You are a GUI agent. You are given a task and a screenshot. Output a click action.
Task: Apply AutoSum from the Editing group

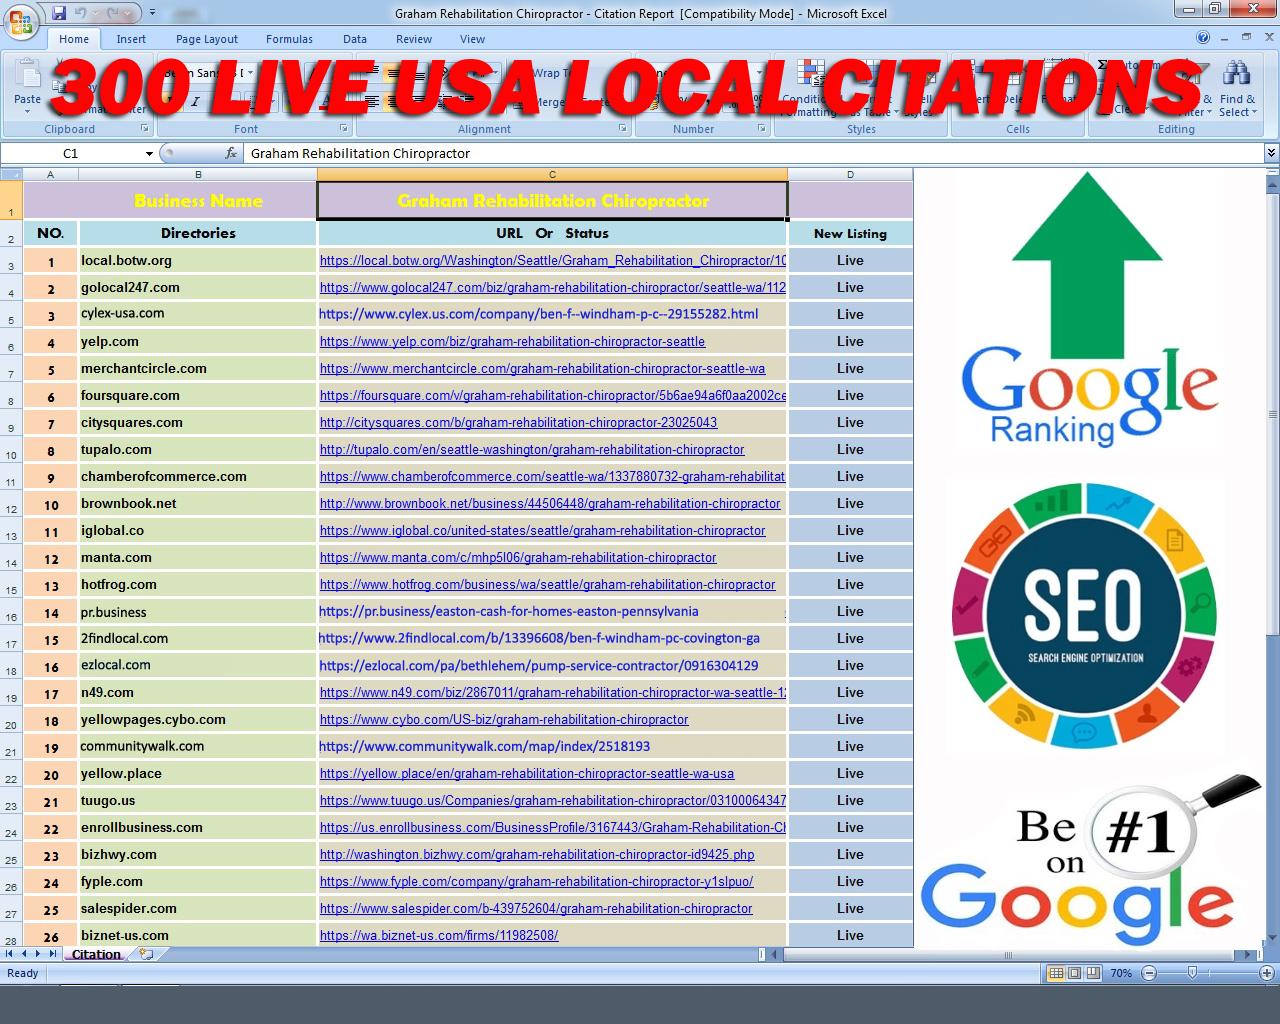pyautogui.click(x=1100, y=63)
